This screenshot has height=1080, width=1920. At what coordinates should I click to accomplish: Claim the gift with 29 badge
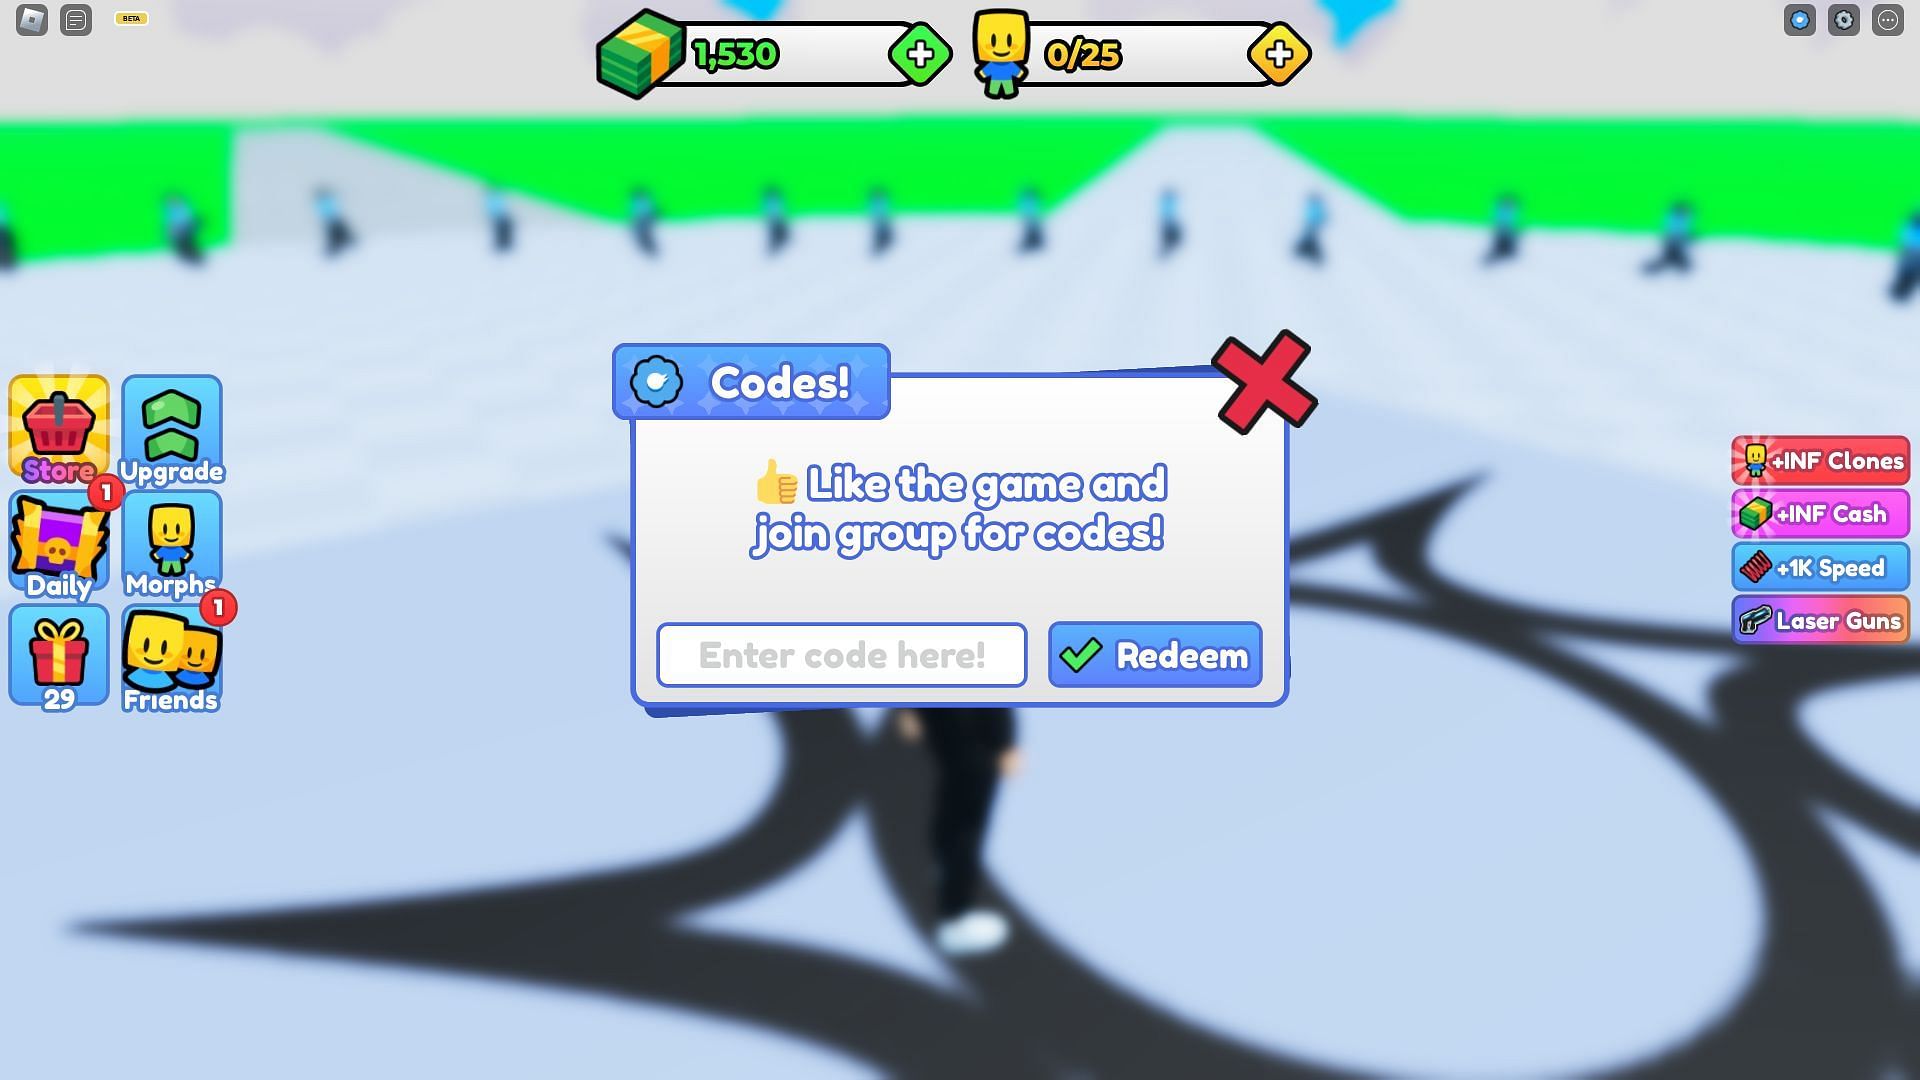click(x=57, y=657)
